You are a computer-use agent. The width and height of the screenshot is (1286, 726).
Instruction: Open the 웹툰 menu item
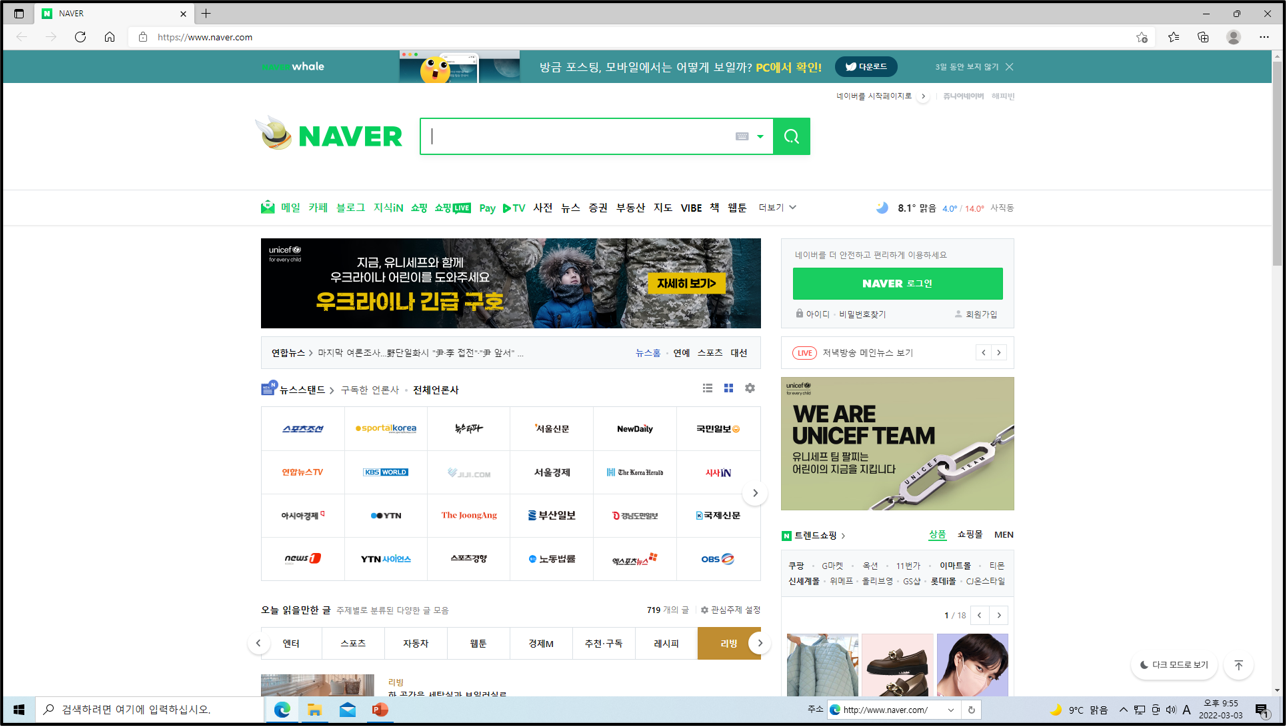pyautogui.click(x=737, y=208)
